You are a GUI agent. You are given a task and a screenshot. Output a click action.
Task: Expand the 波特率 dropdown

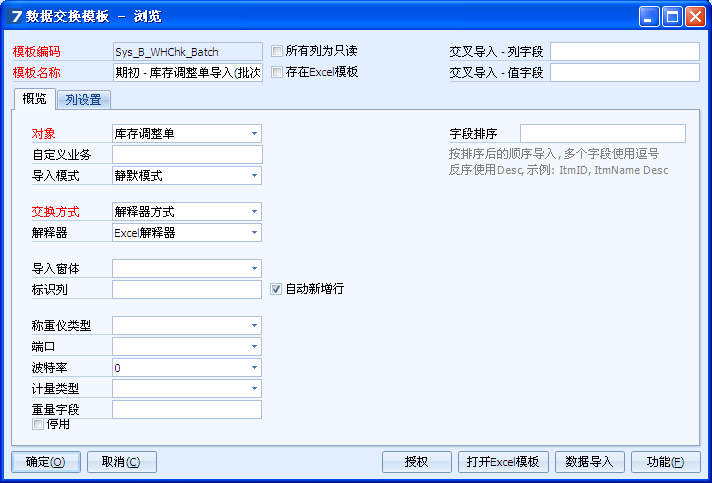point(254,368)
